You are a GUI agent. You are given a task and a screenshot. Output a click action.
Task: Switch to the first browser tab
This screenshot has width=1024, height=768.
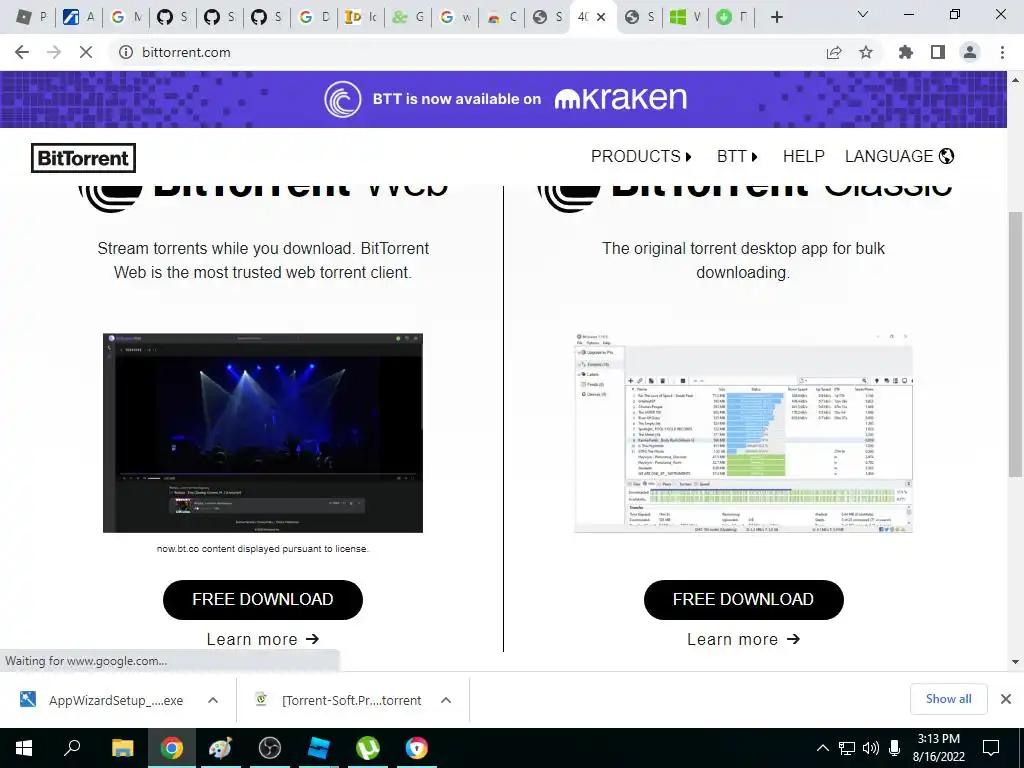click(31, 17)
